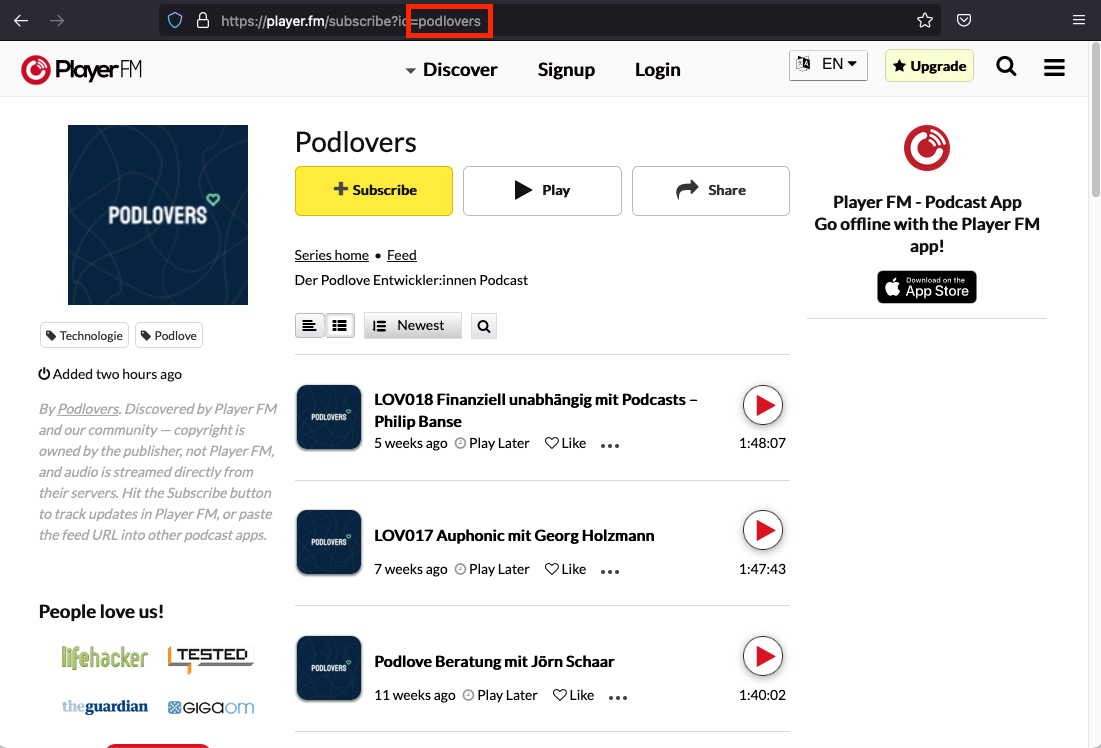Click the Upgrade button
Screen dimensions: 1101x748
pyautogui.click(x=930, y=66)
